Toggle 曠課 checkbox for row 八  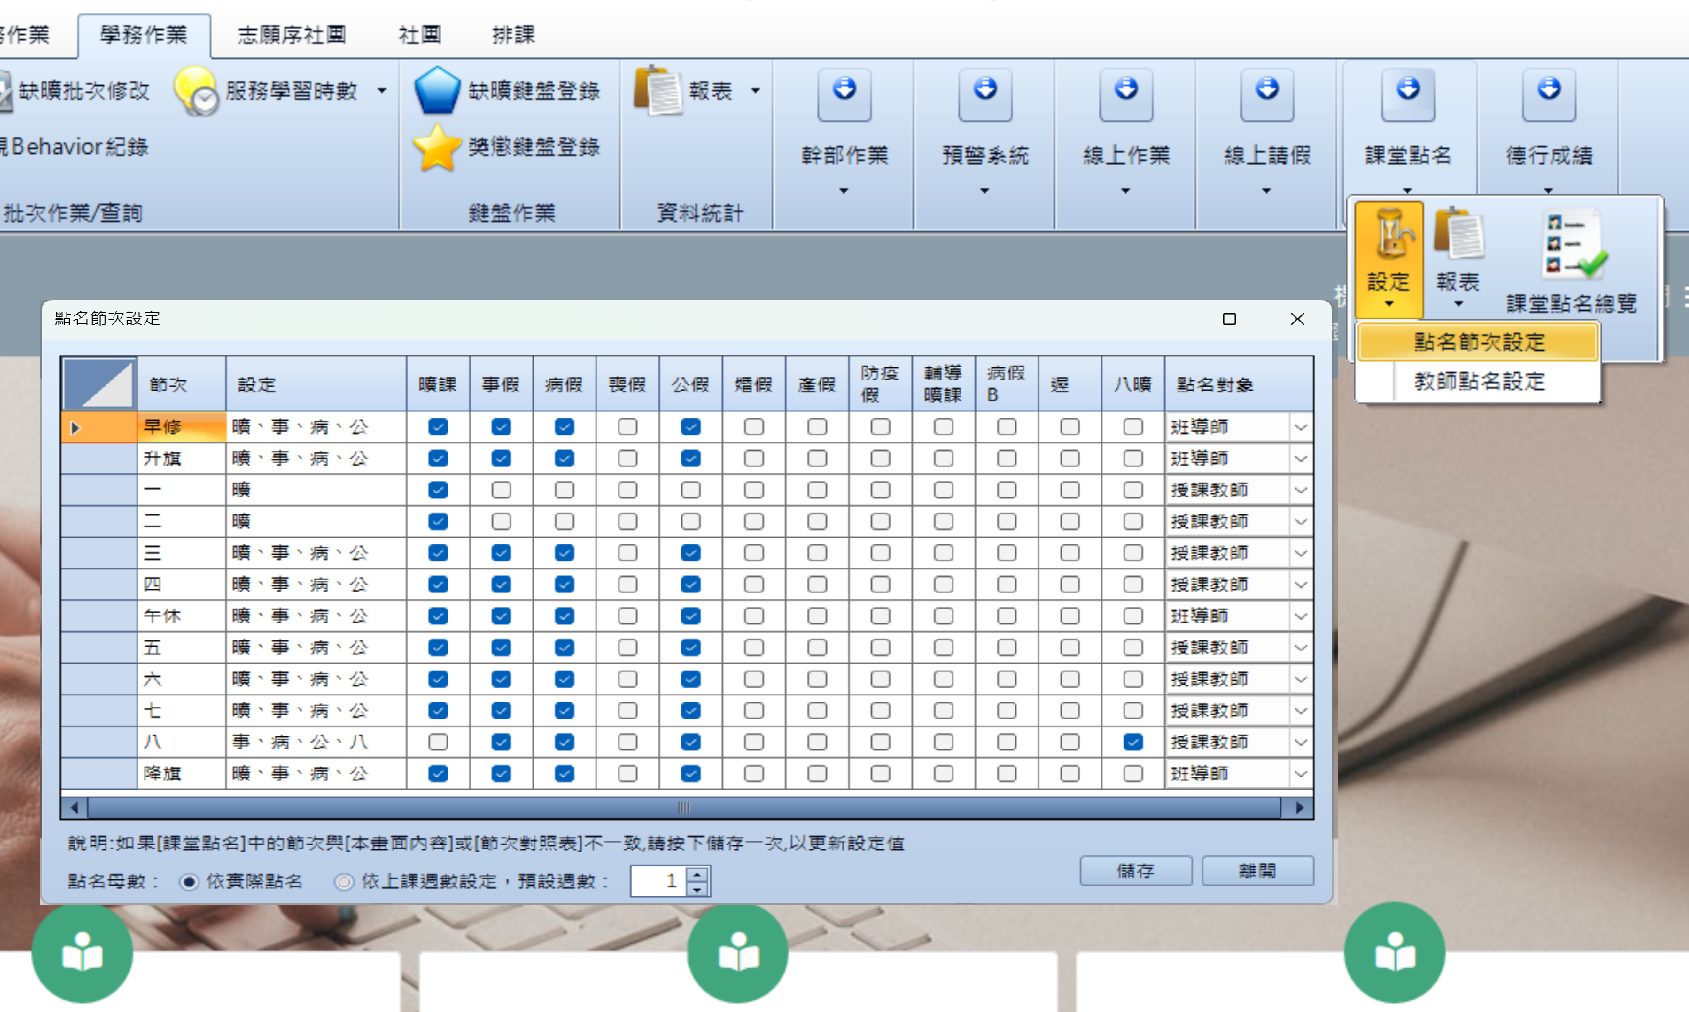click(438, 742)
